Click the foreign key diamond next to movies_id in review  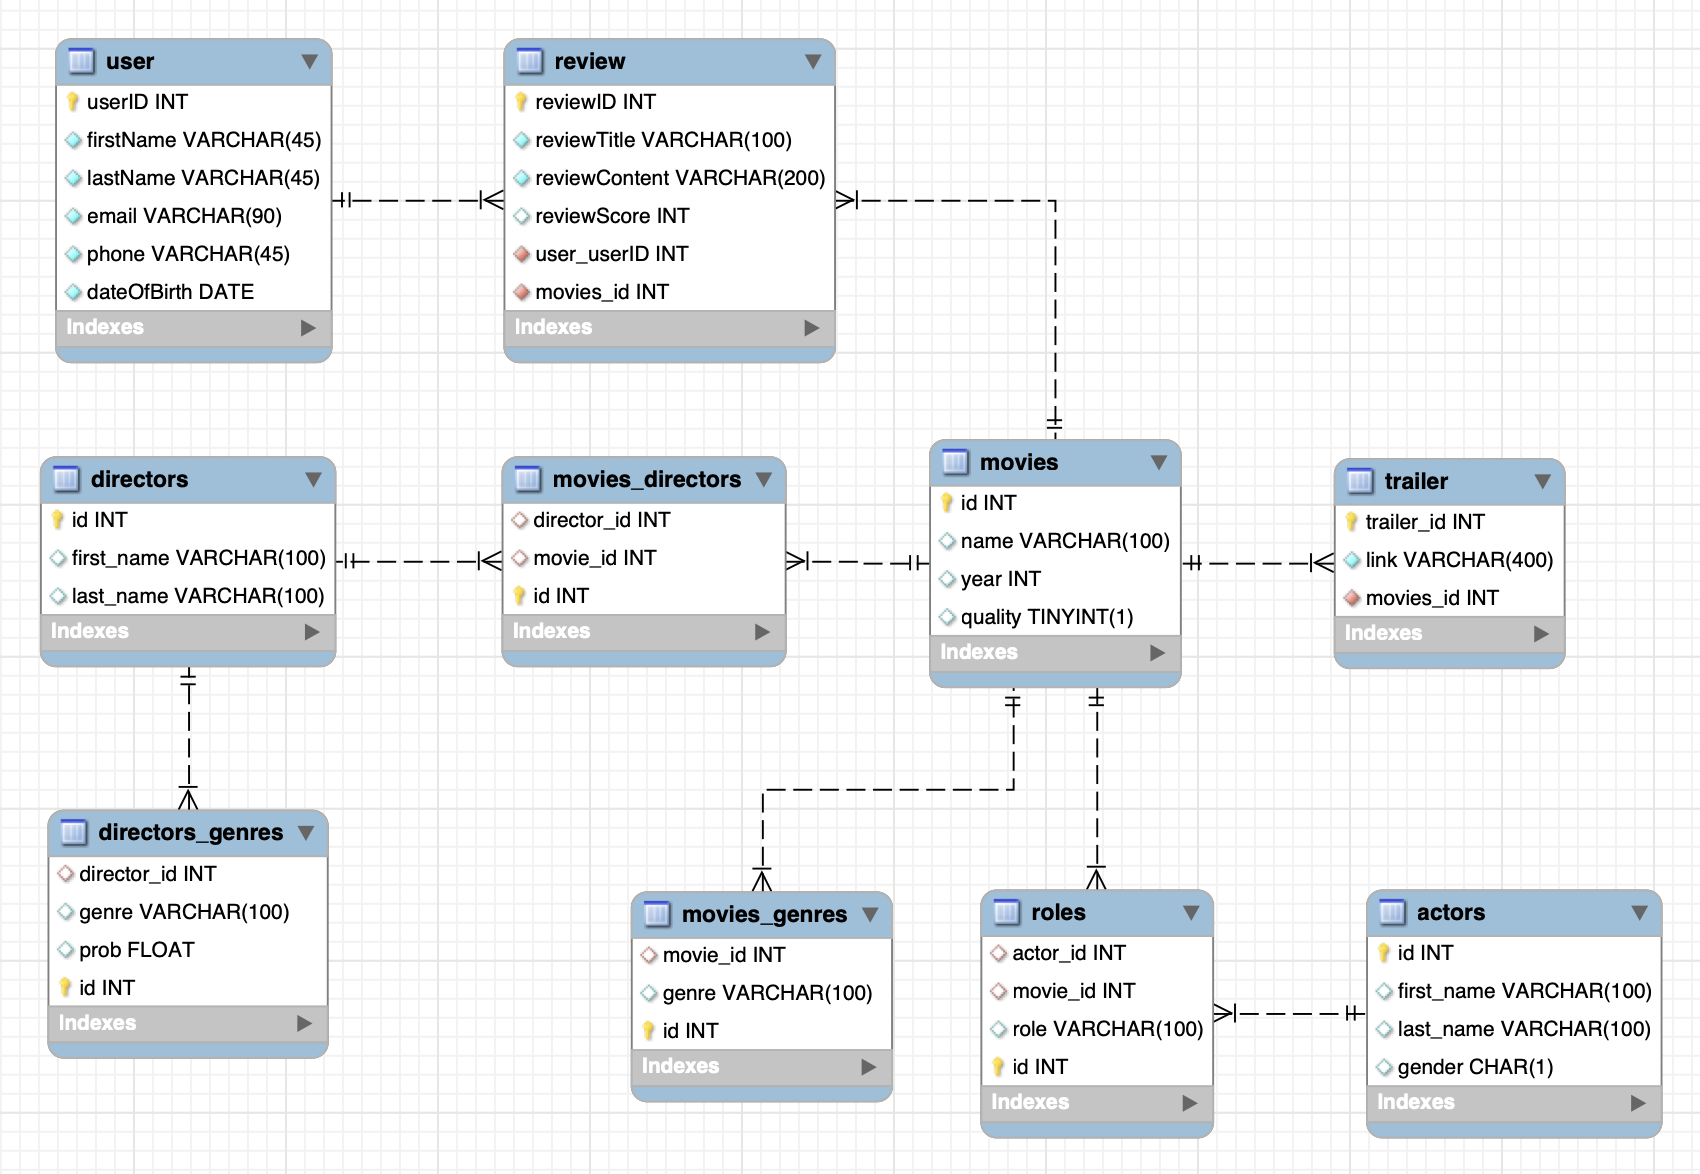click(x=522, y=291)
